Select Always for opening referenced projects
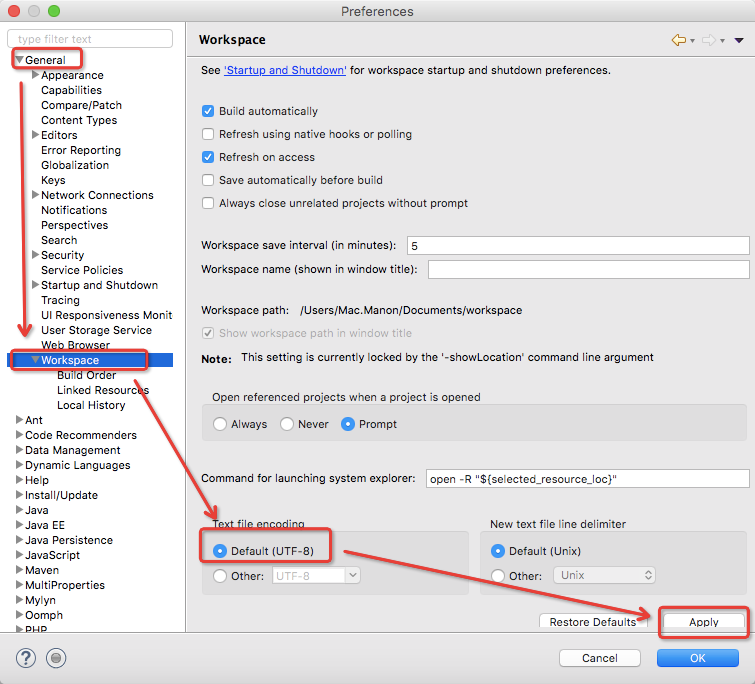This screenshot has width=755, height=684. tap(220, 424)
